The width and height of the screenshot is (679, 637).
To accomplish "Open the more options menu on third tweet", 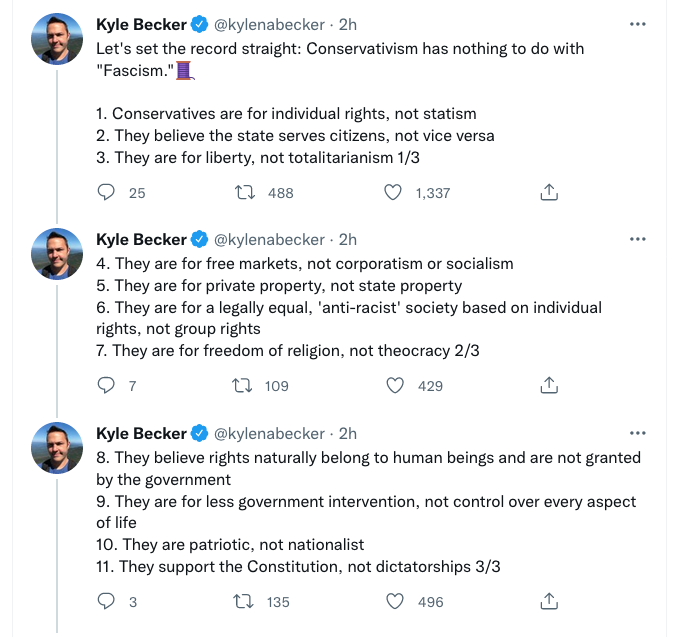I will pyautogui.click(x=638, y=433).
